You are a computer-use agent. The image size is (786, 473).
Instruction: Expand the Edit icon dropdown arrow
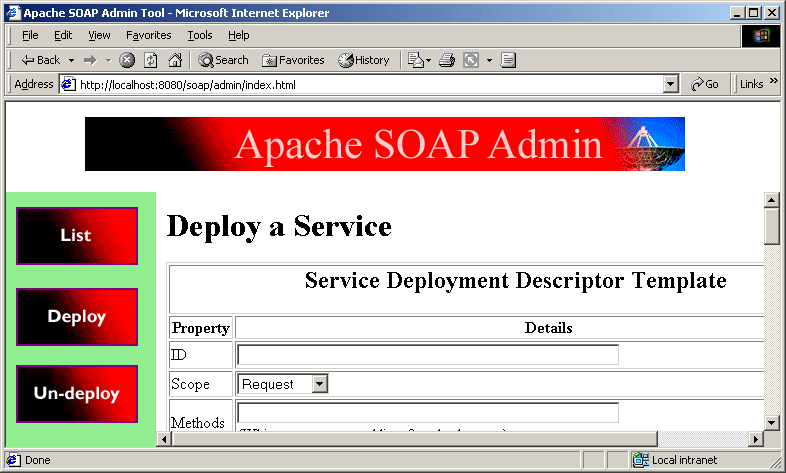click(489, 61)
